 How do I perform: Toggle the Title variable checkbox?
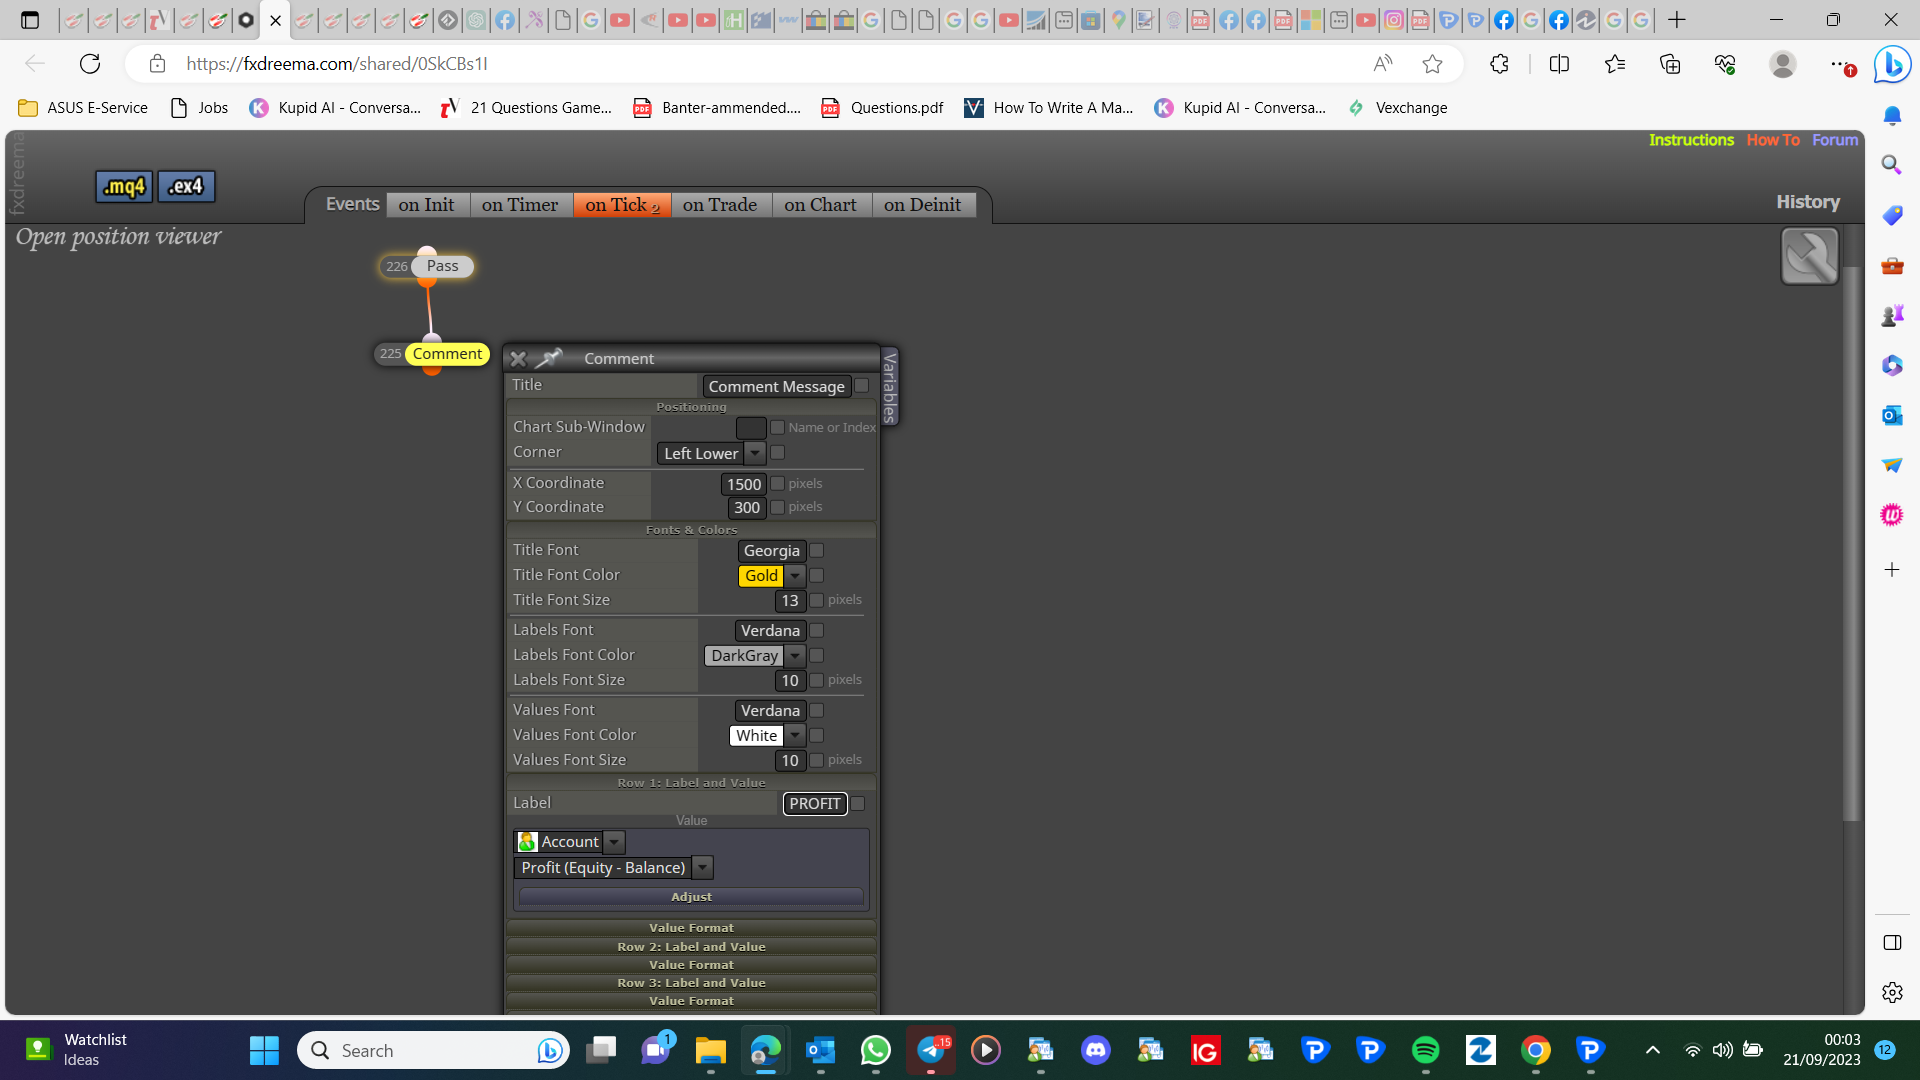[862, 386]
